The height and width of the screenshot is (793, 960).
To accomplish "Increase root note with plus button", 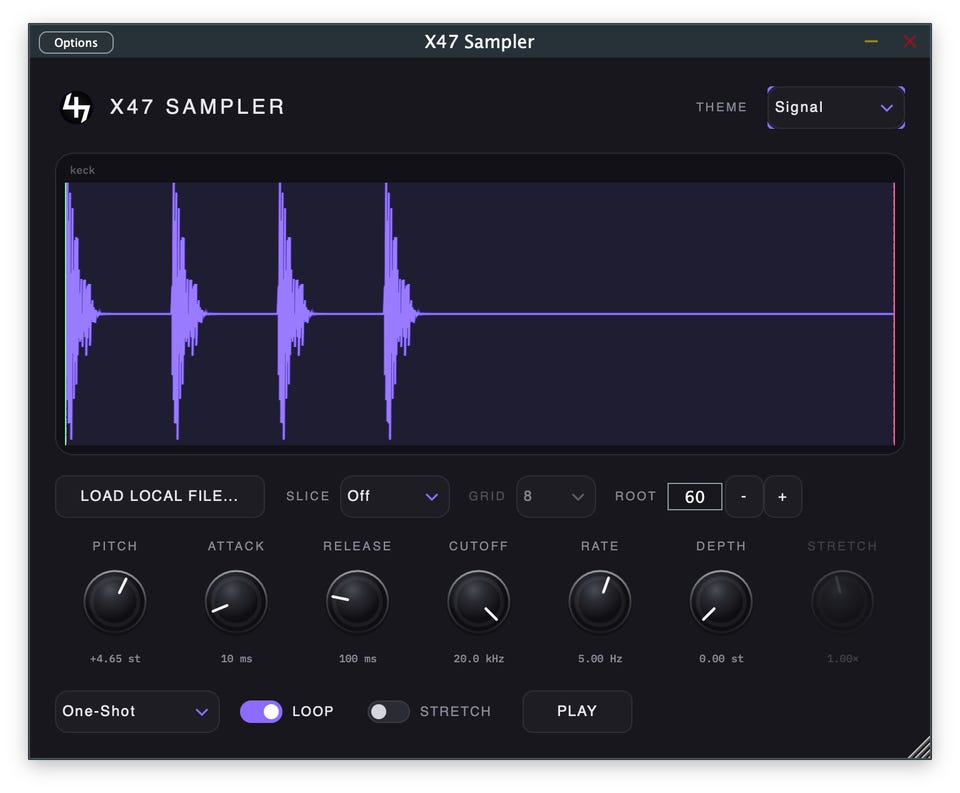I will [x=782, y=497].
